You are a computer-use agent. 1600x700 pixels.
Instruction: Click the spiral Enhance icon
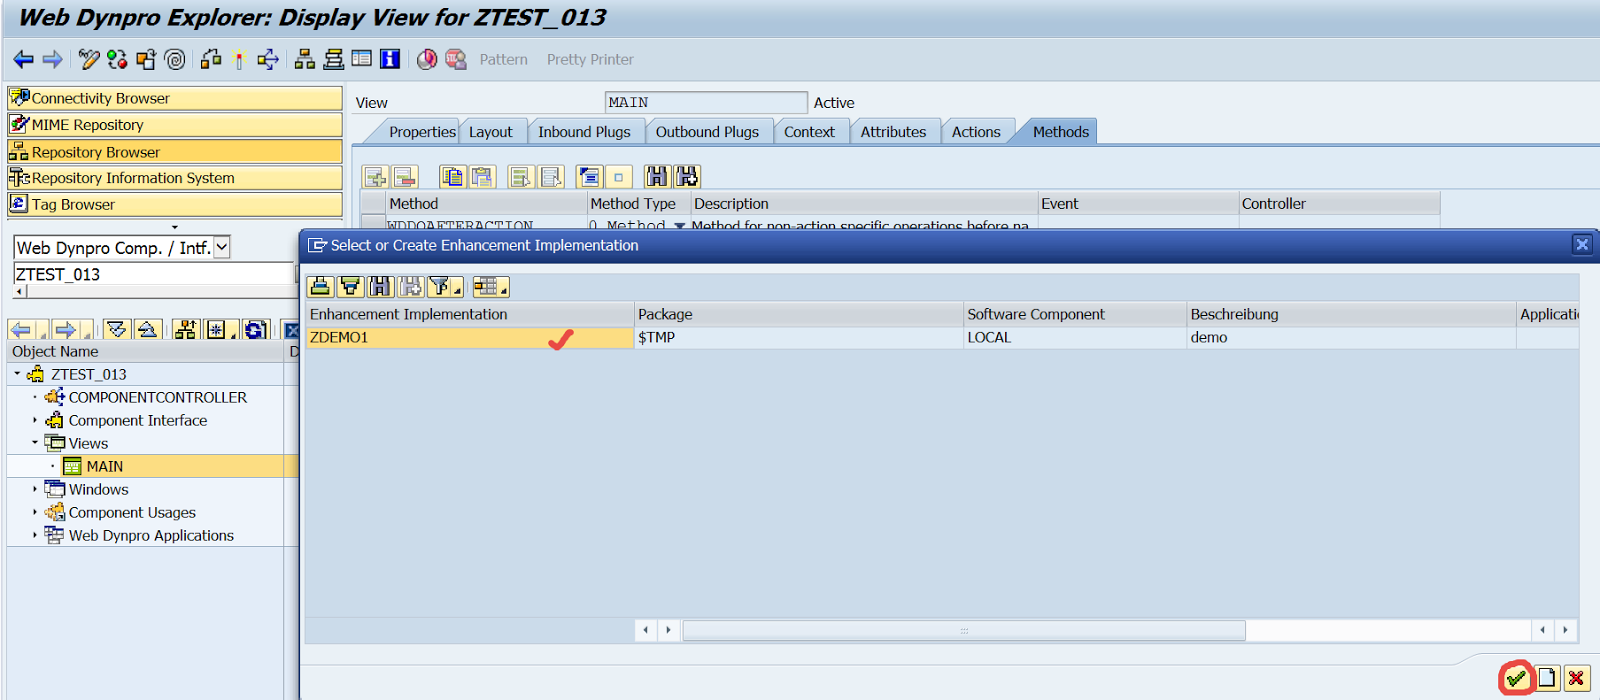coord(175,60)
